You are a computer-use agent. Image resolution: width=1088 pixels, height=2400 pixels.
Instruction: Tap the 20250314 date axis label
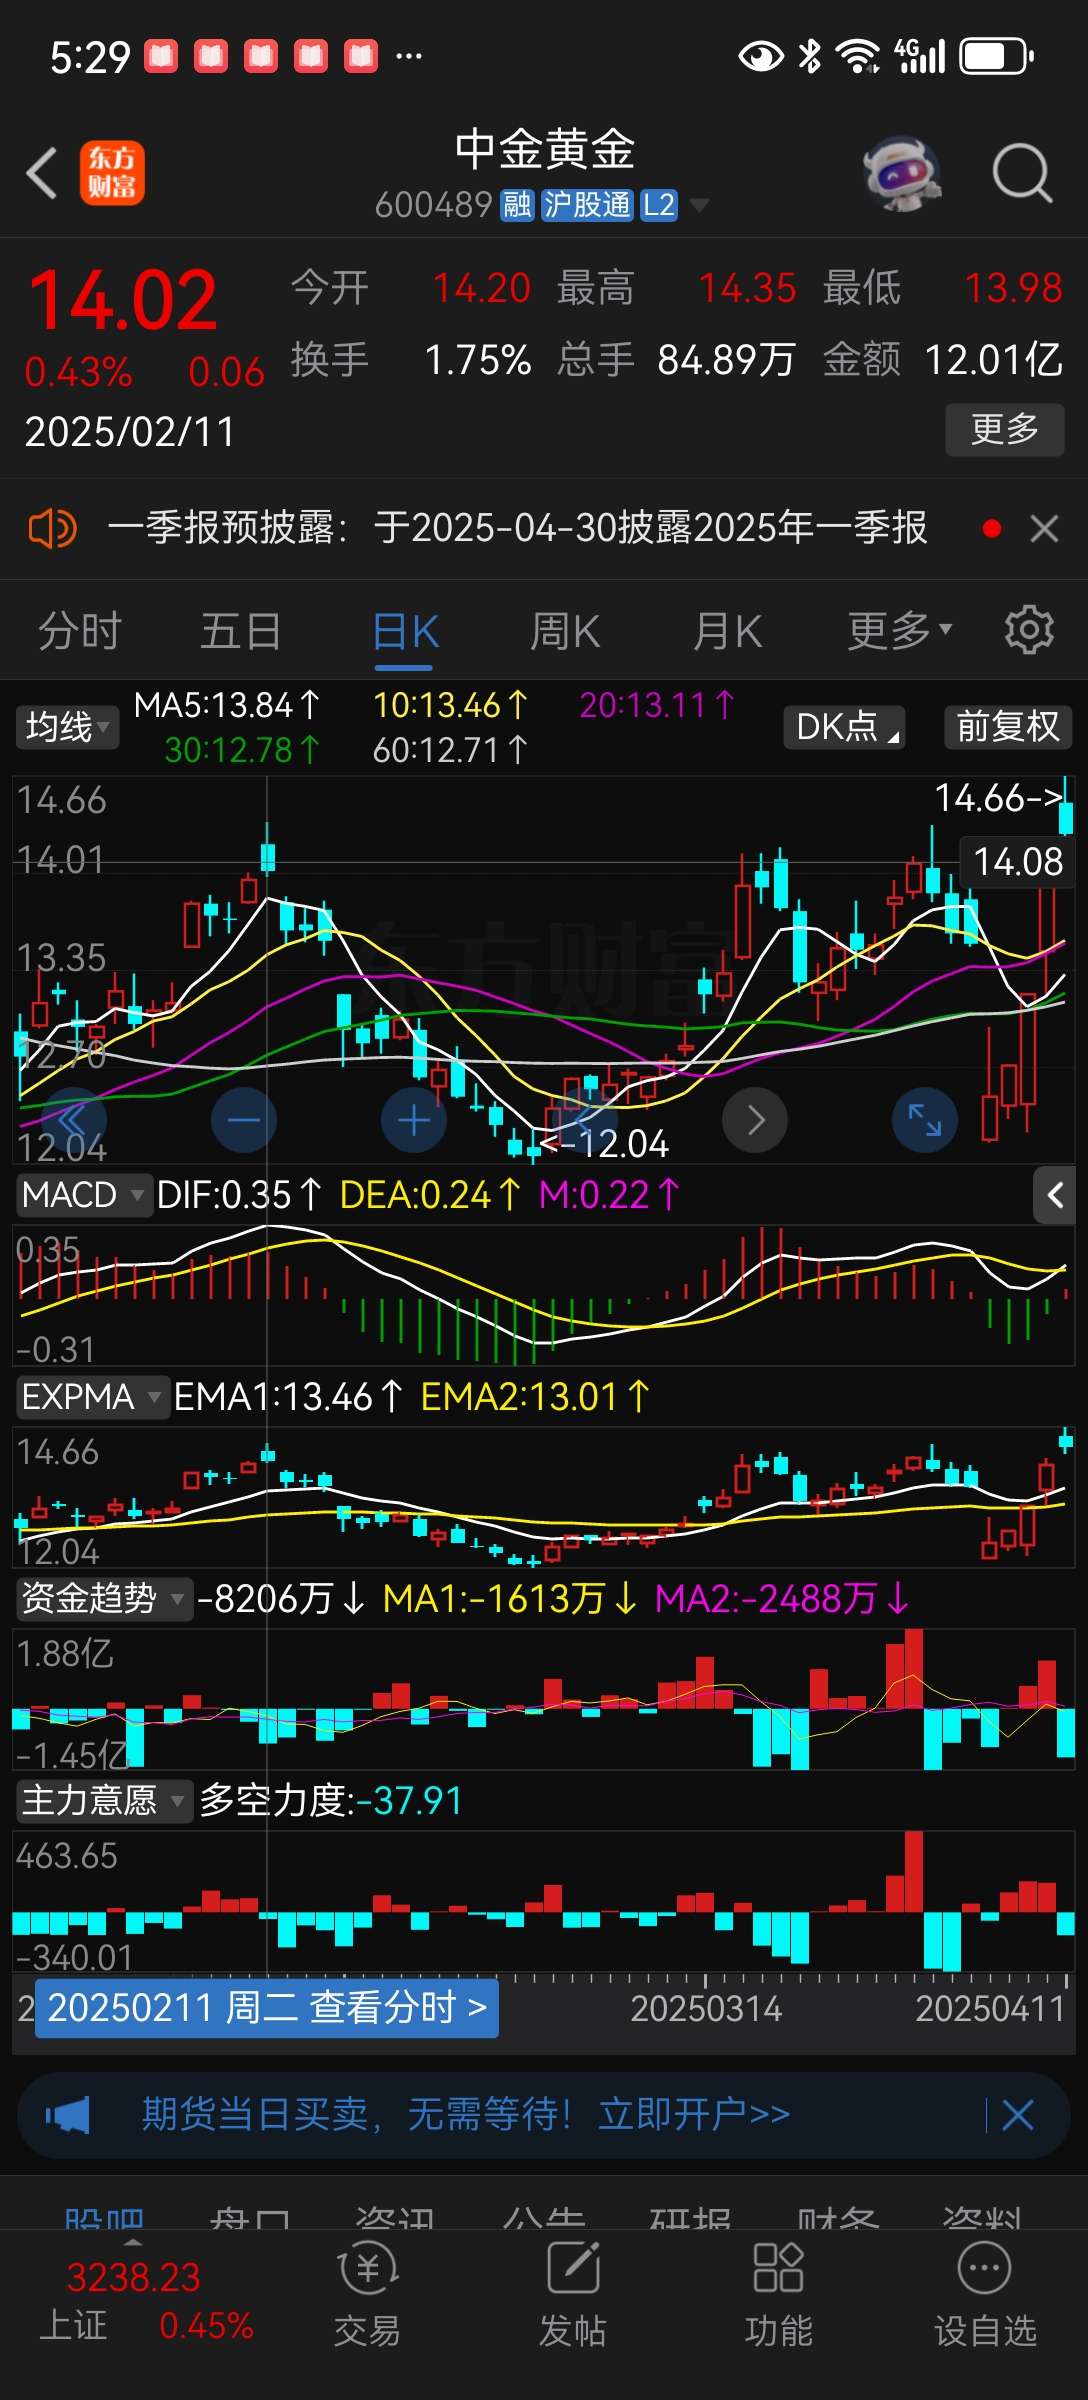point(706,2008)
